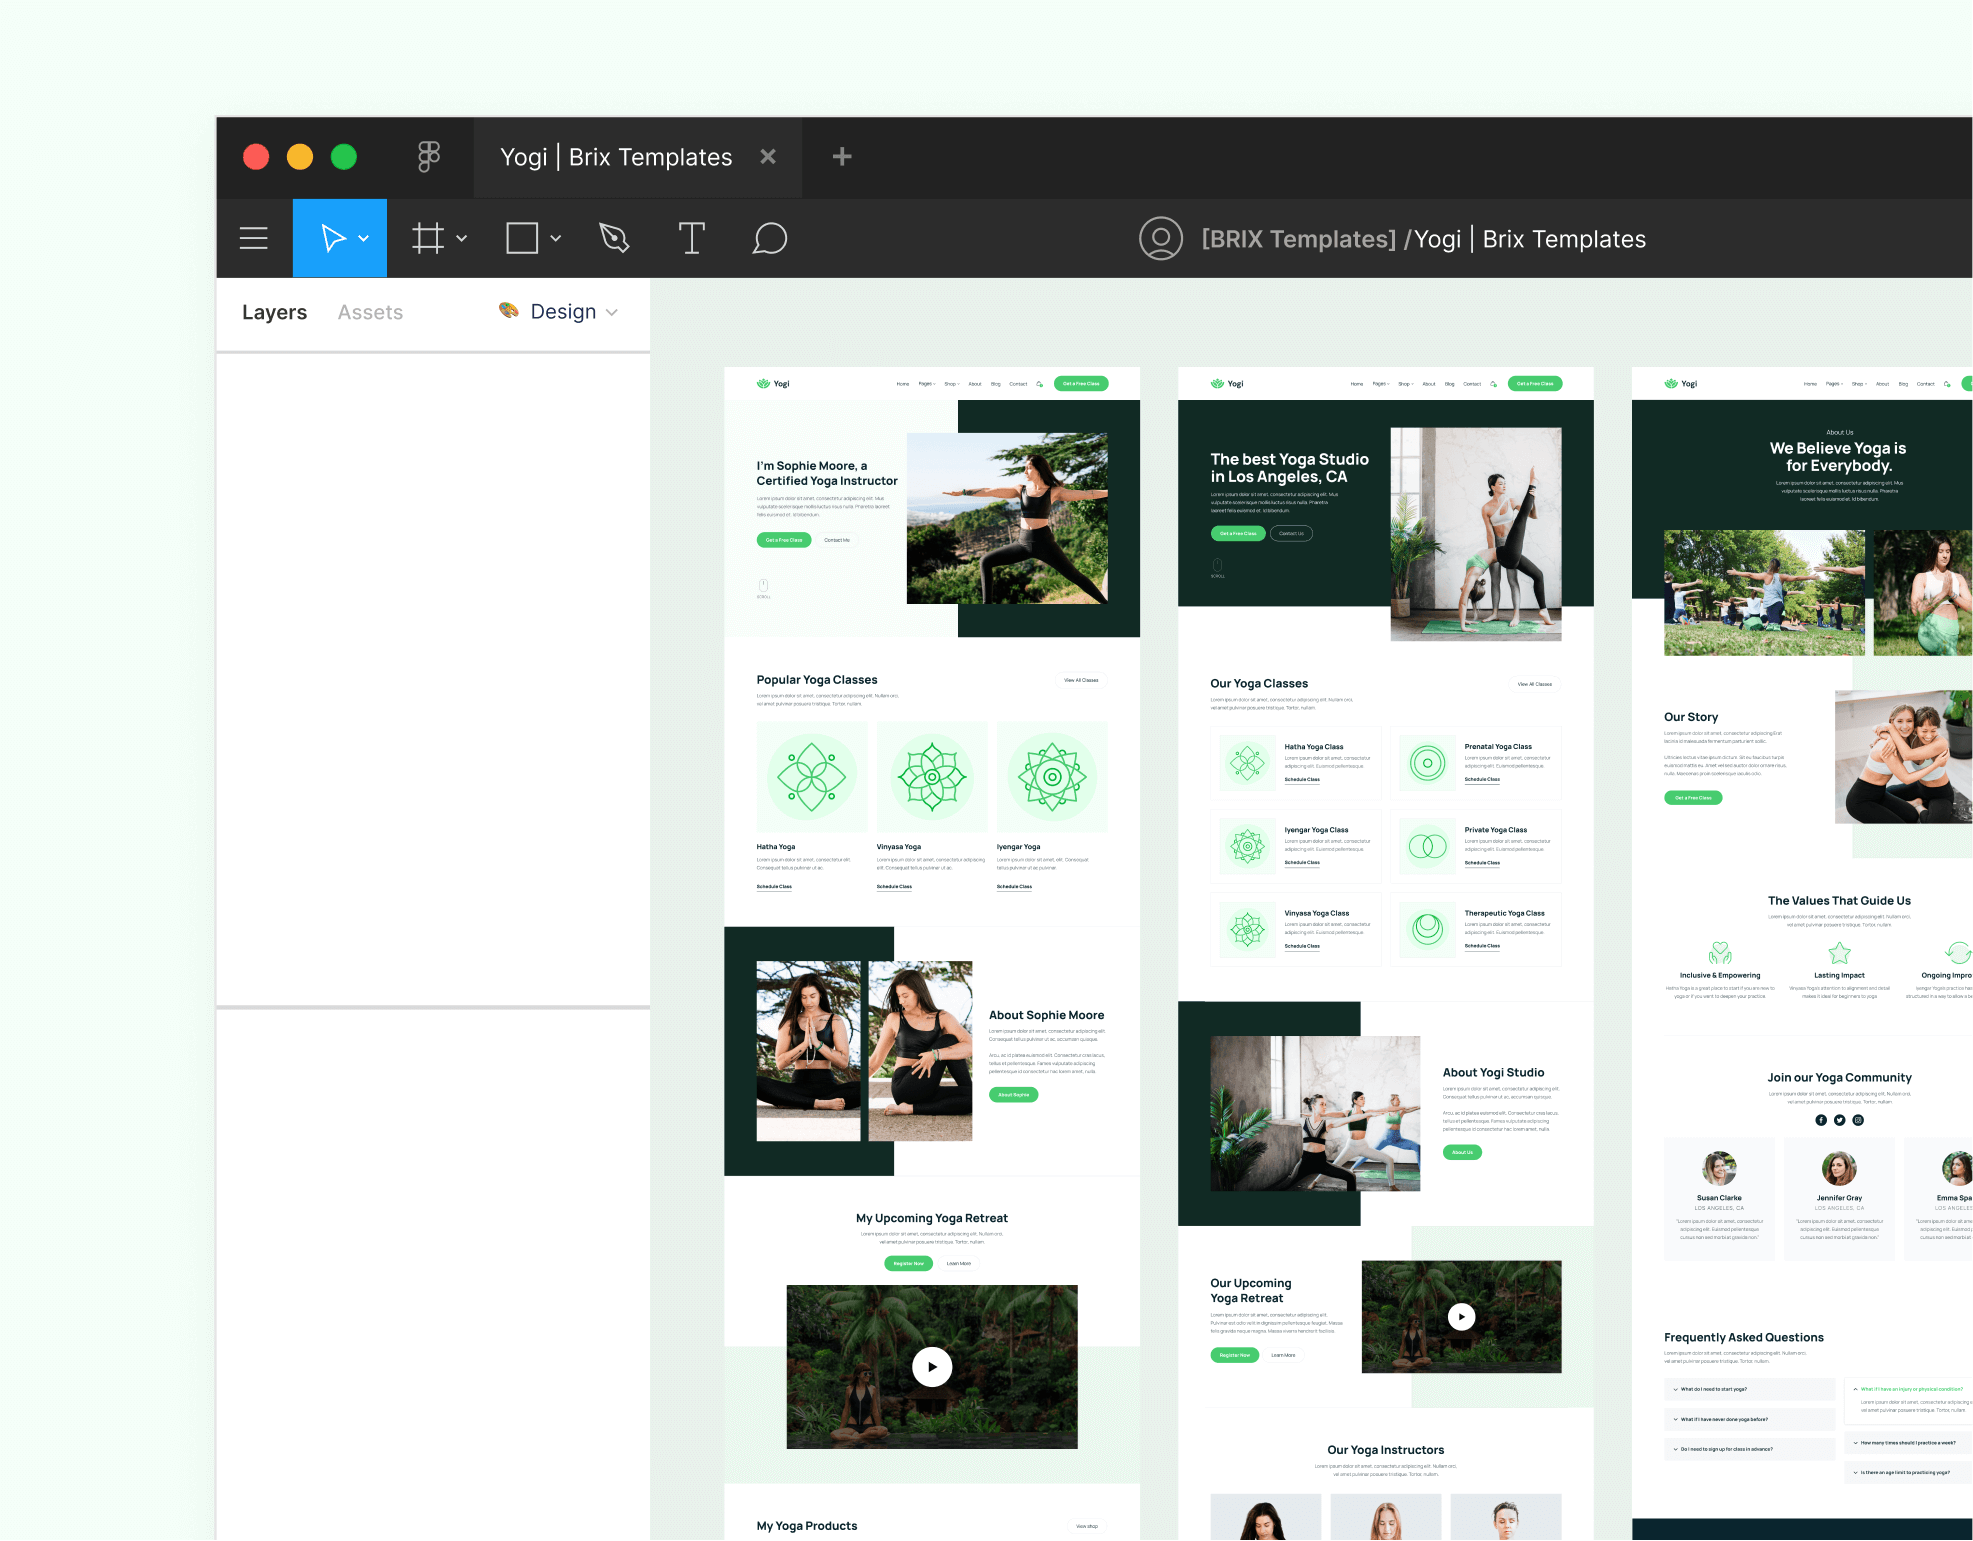The image size is (1973, 1541).
Task: Click the Inclusive & Empowering value icon
Action: point(1720,953)
